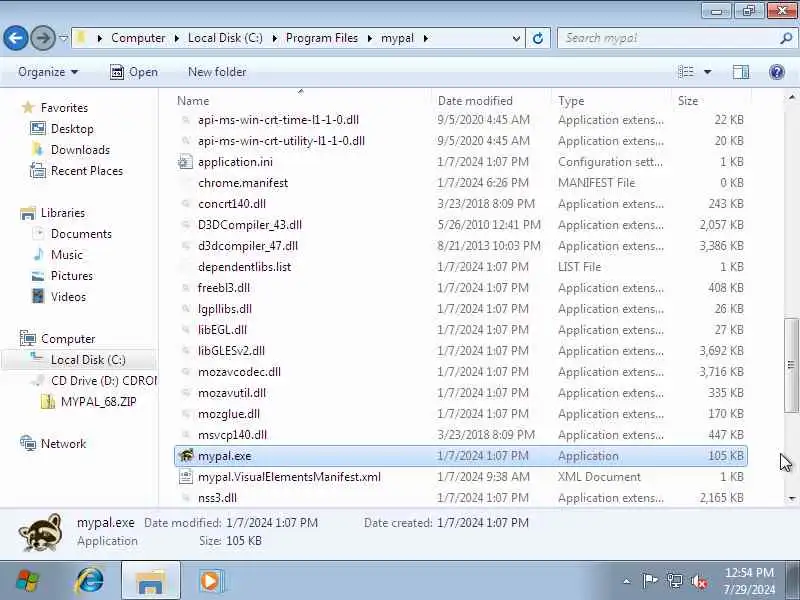Click file list scroll up arrow
The image size is (800, 600).
[x=791, y=97]
